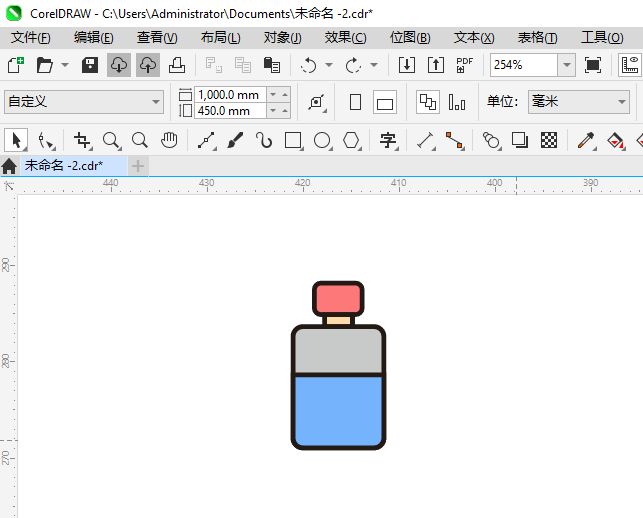Select the Crop tool
Screen dimensions: 643x518
[82, 140]
